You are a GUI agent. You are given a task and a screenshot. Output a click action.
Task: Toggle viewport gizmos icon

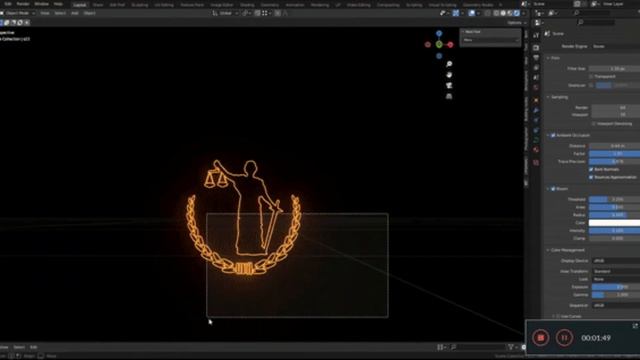(x=456, y=13)
